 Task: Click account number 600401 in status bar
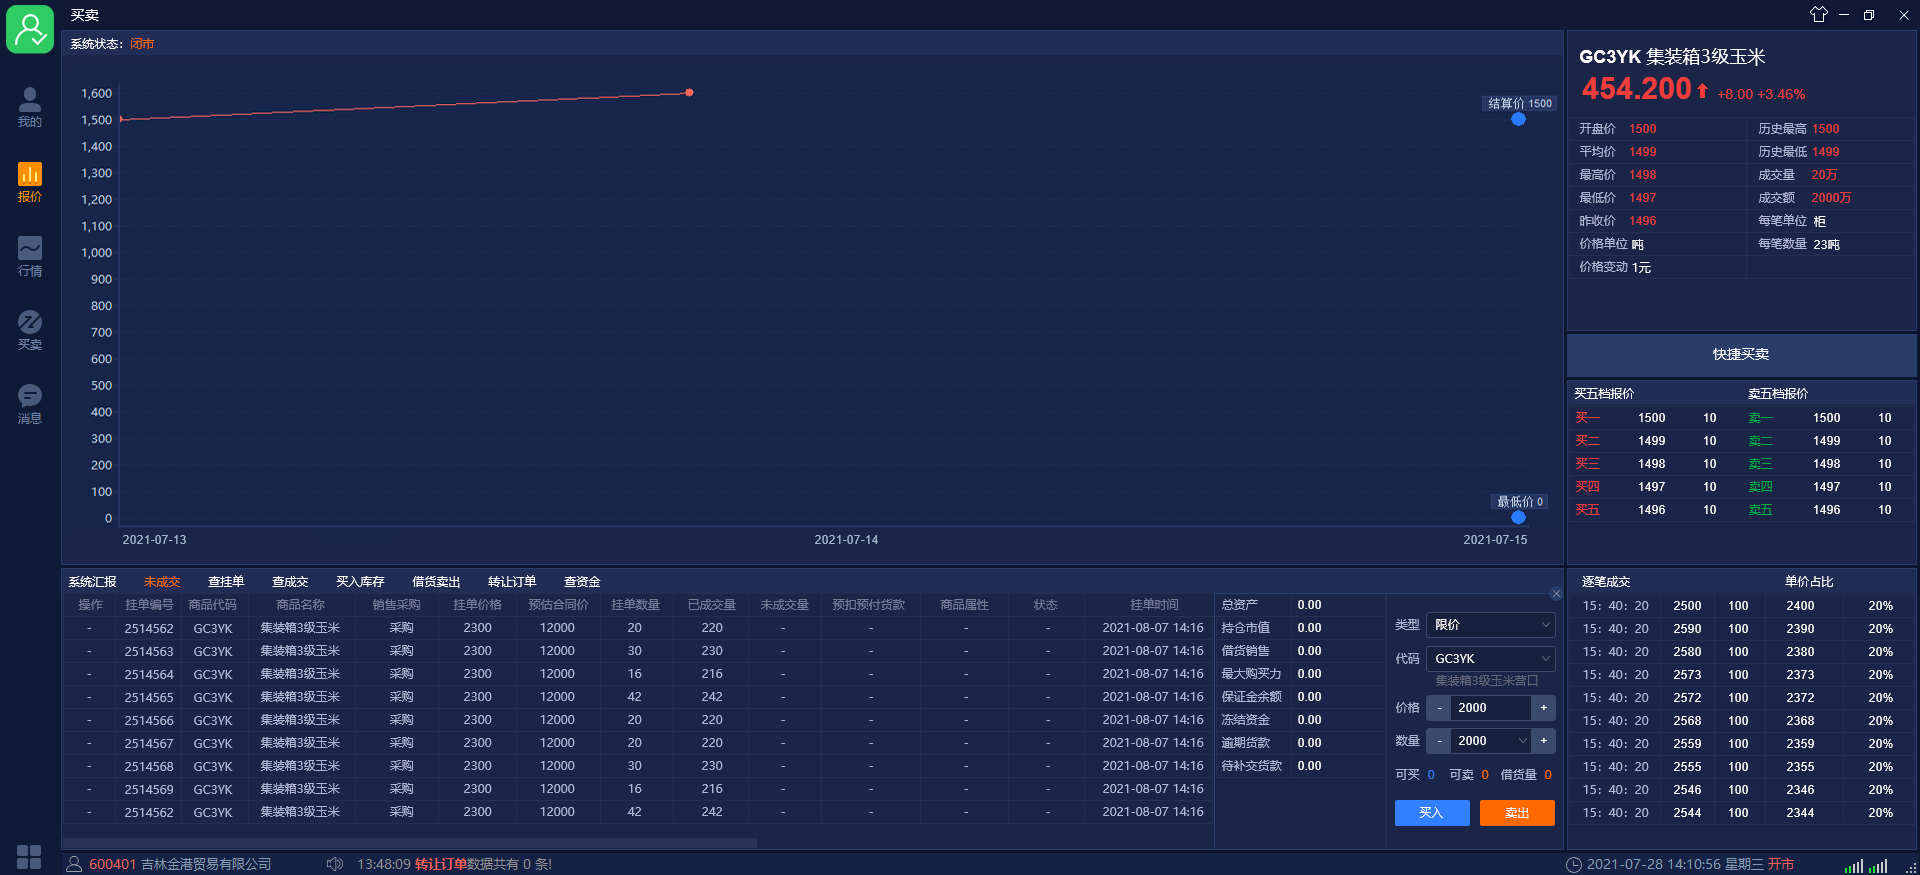pos(112,864)
